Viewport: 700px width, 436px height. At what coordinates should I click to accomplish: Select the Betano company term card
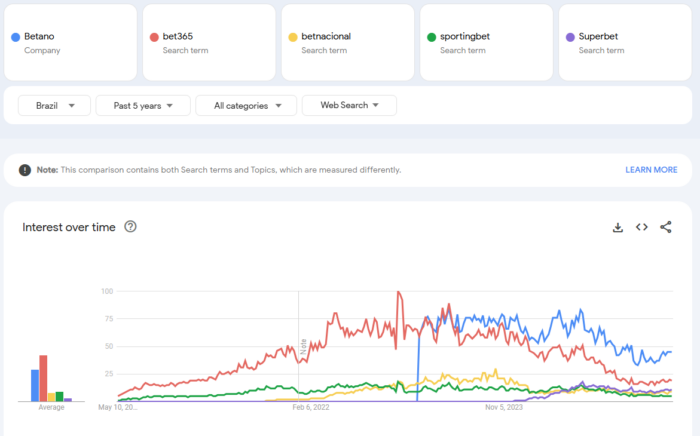coord(70,42)
